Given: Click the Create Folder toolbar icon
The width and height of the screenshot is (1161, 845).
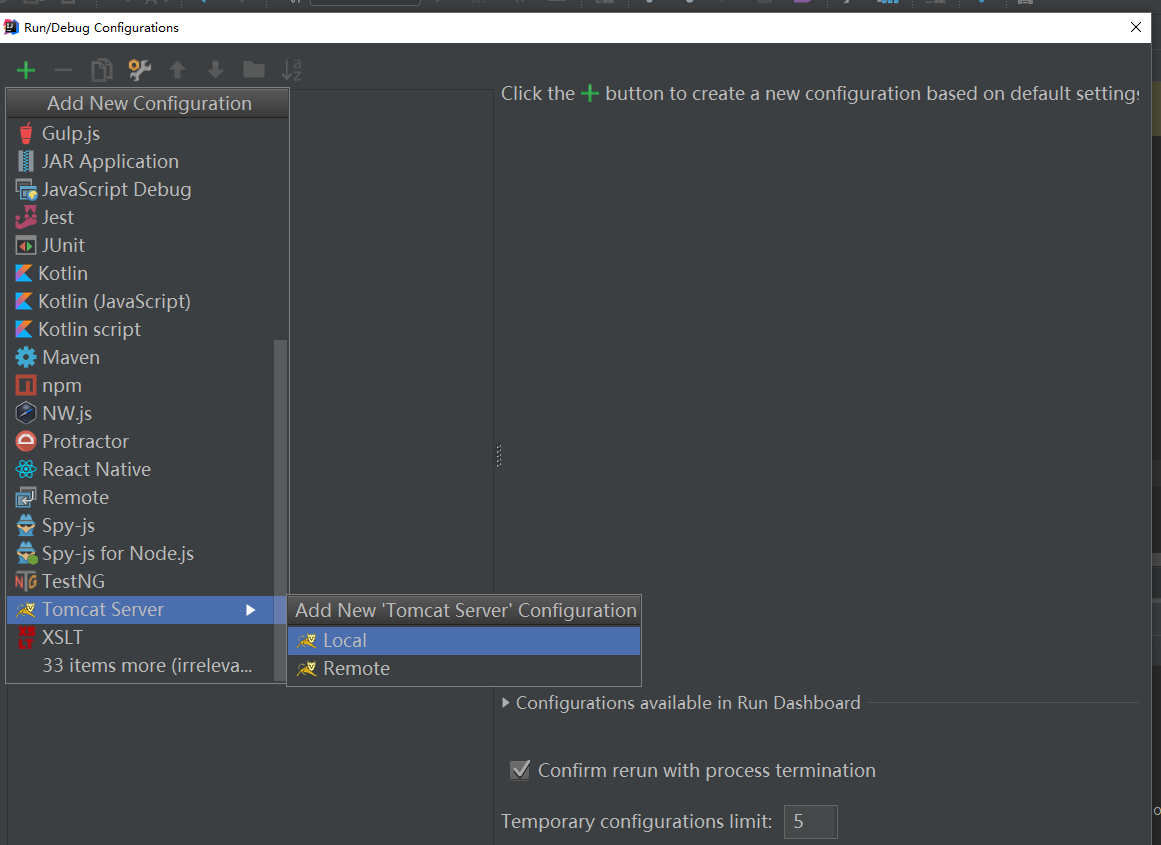Looking at the screenshot, I should (x=254, y=70).
